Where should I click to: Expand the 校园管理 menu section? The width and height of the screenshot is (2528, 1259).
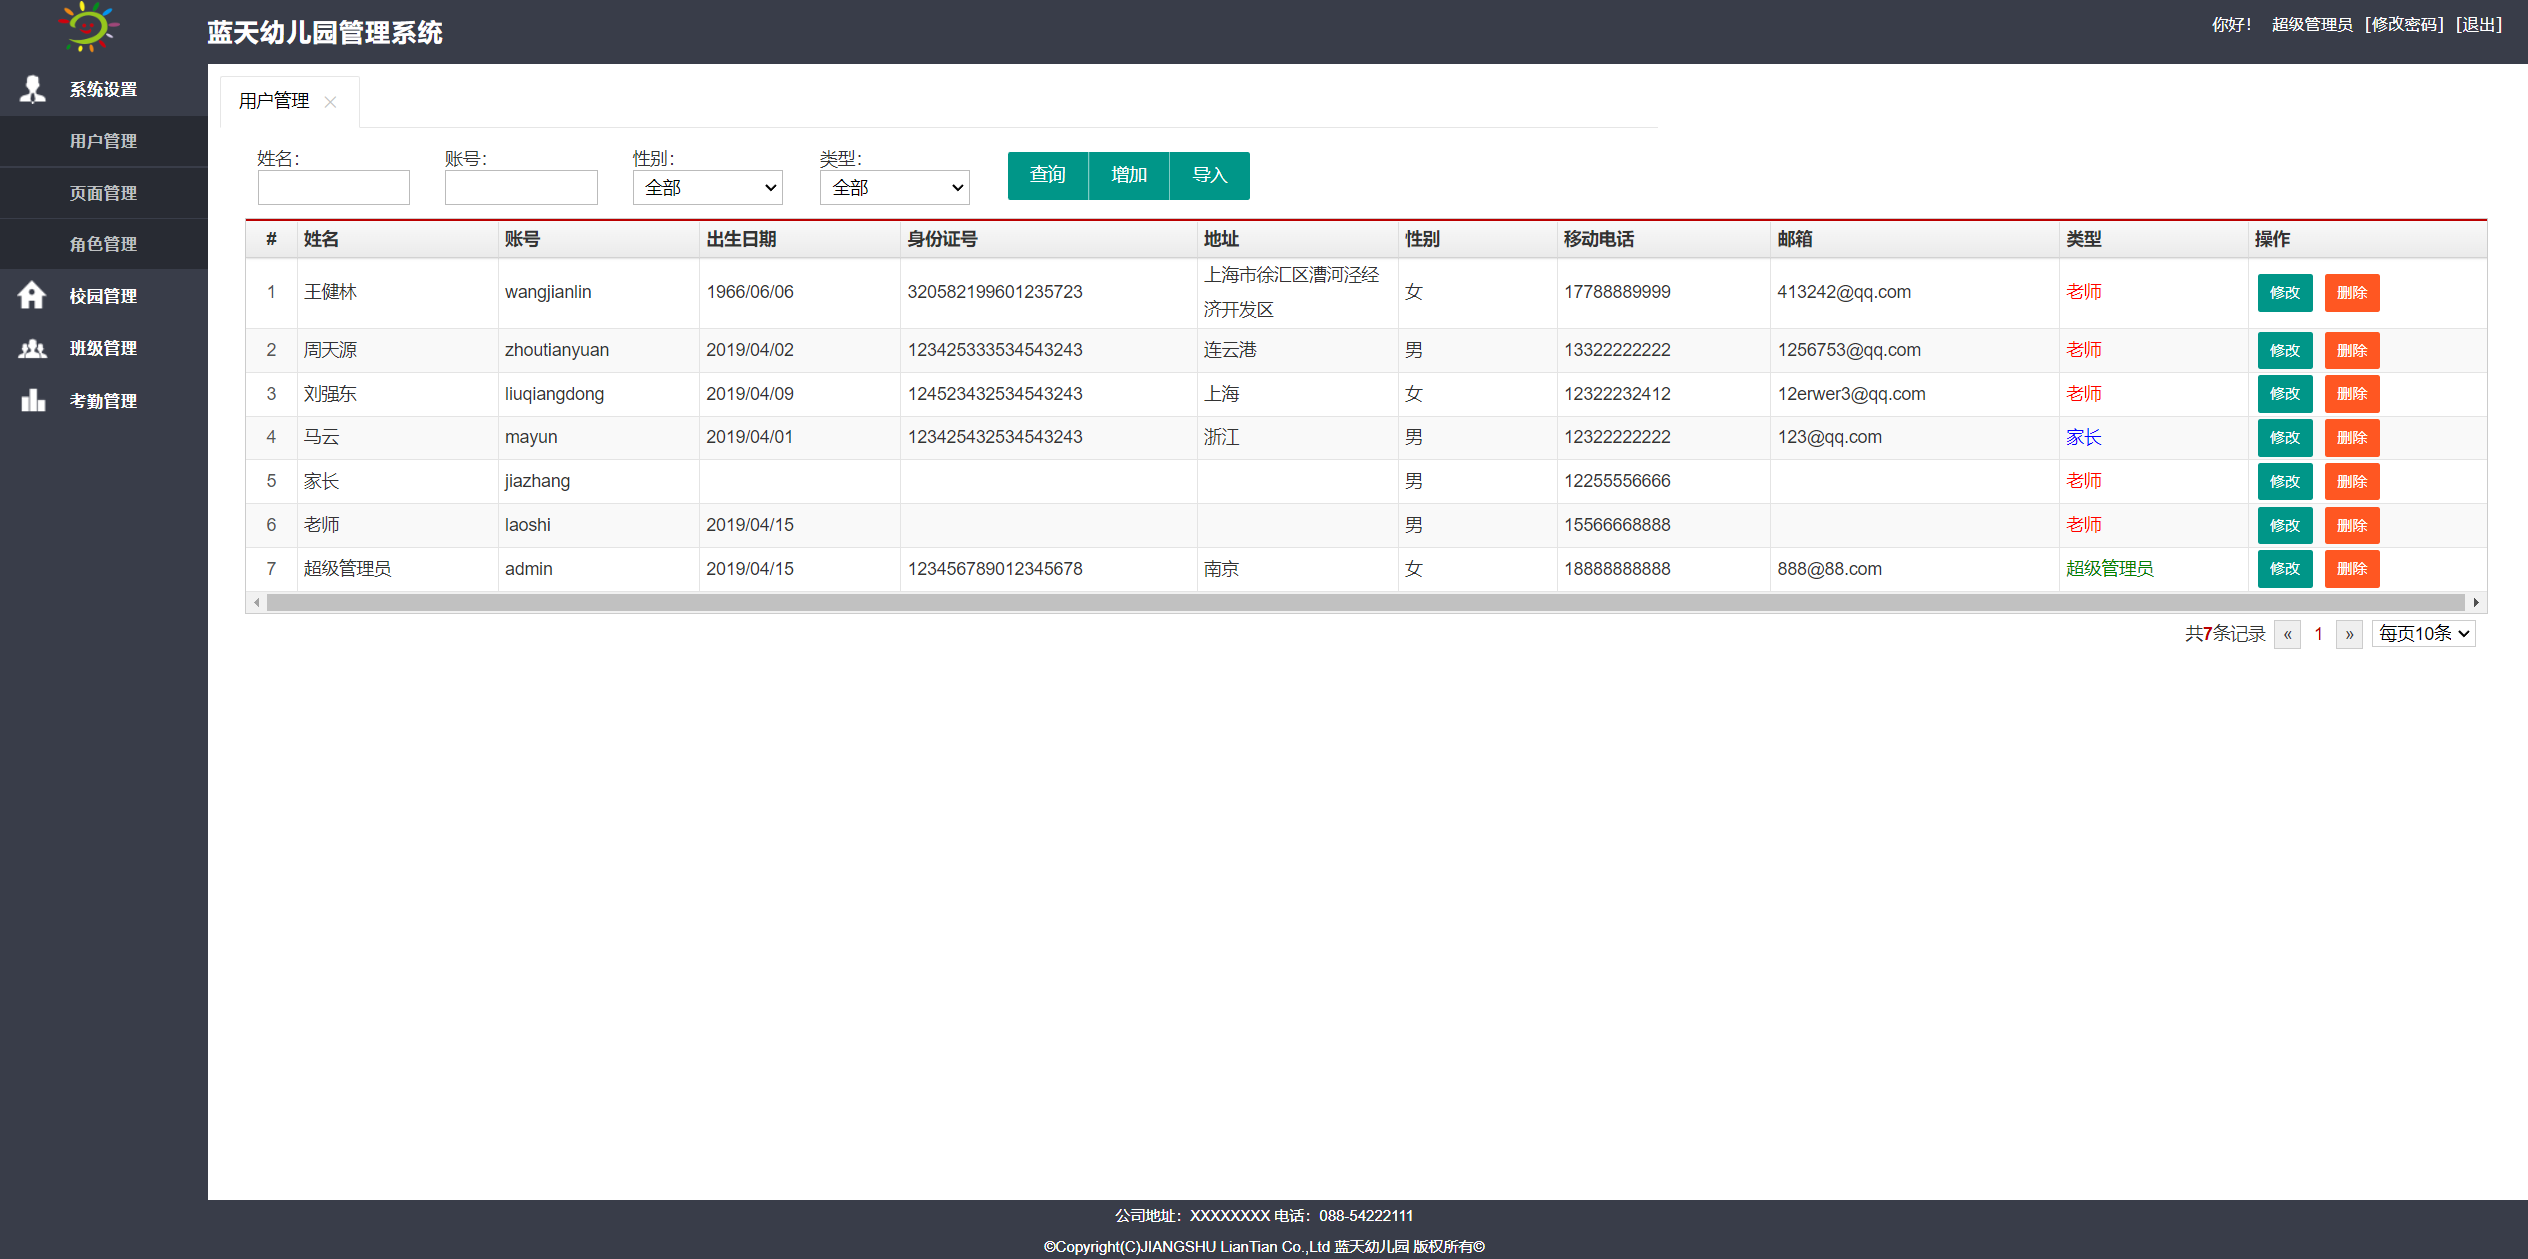[x=104, y=296]
